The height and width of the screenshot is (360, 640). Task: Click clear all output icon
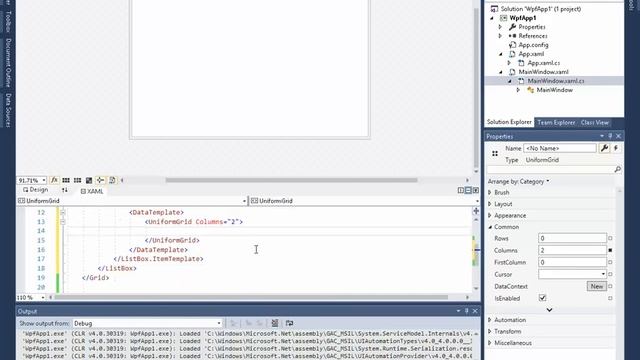(x=275, y=323)
